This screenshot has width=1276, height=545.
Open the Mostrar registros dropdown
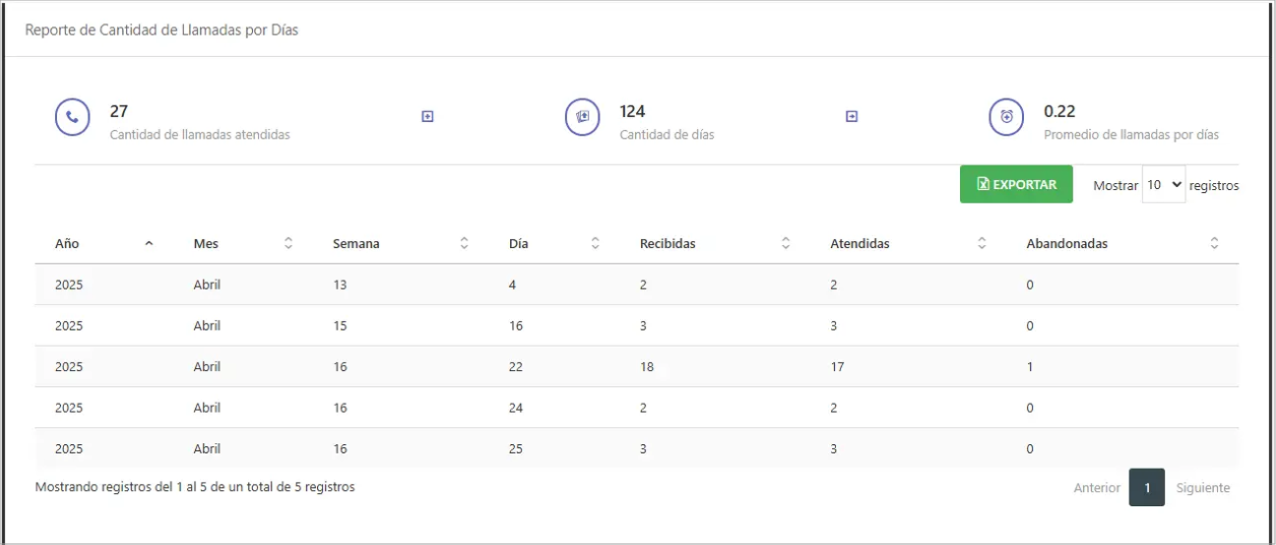tap(1163, 185)
